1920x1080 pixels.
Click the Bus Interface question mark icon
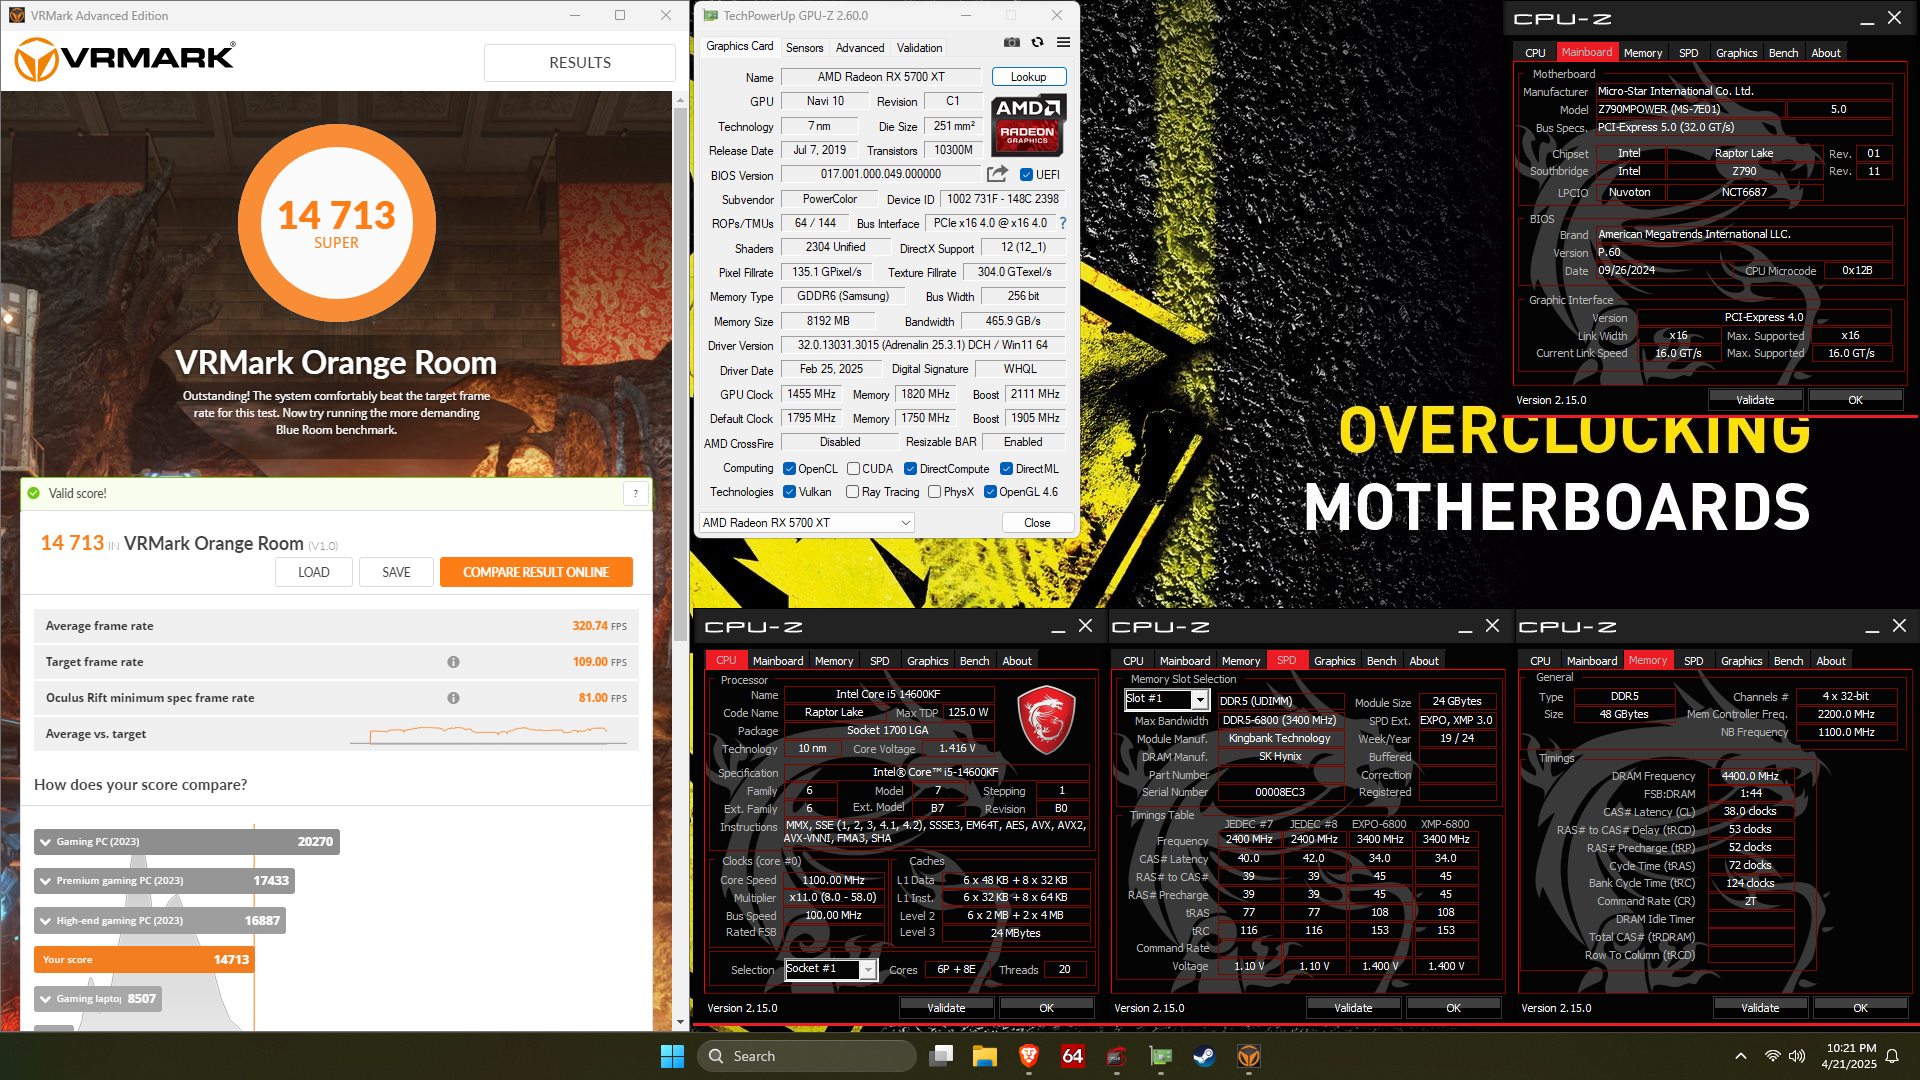click(x=1063, y=223)
